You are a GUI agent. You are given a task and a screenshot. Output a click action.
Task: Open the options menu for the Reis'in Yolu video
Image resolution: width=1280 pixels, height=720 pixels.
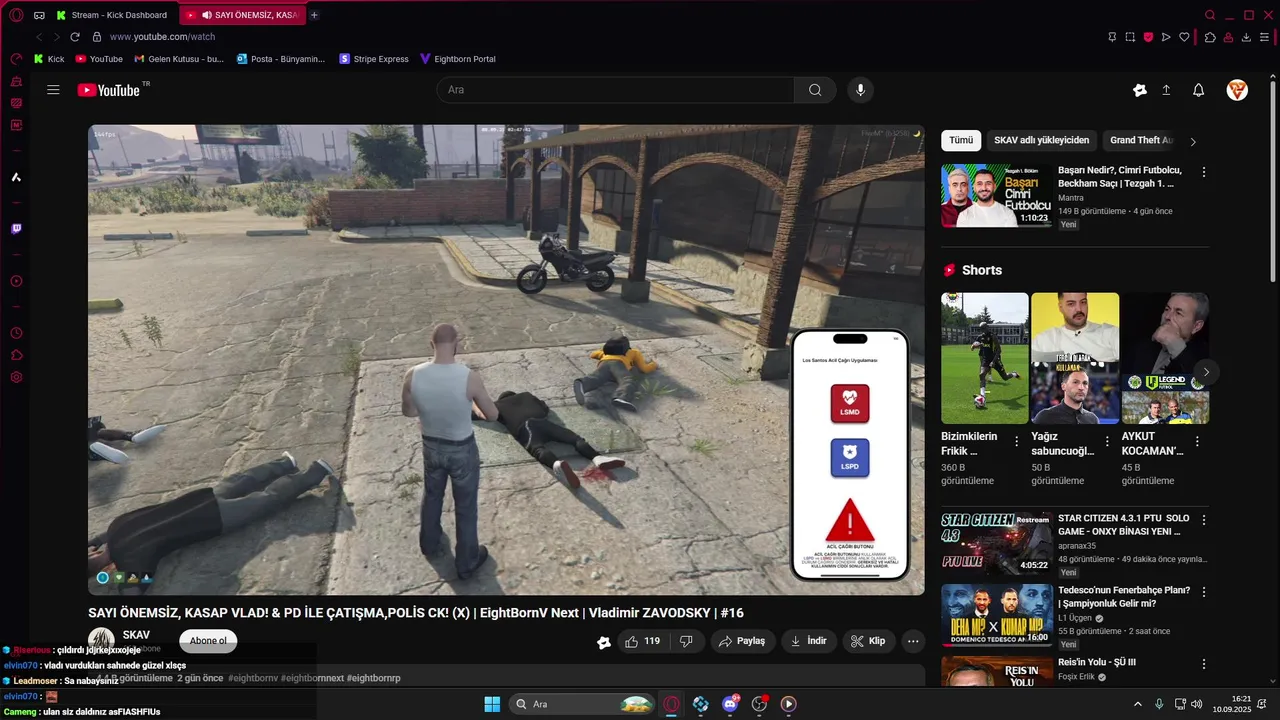click(1204, 664)
